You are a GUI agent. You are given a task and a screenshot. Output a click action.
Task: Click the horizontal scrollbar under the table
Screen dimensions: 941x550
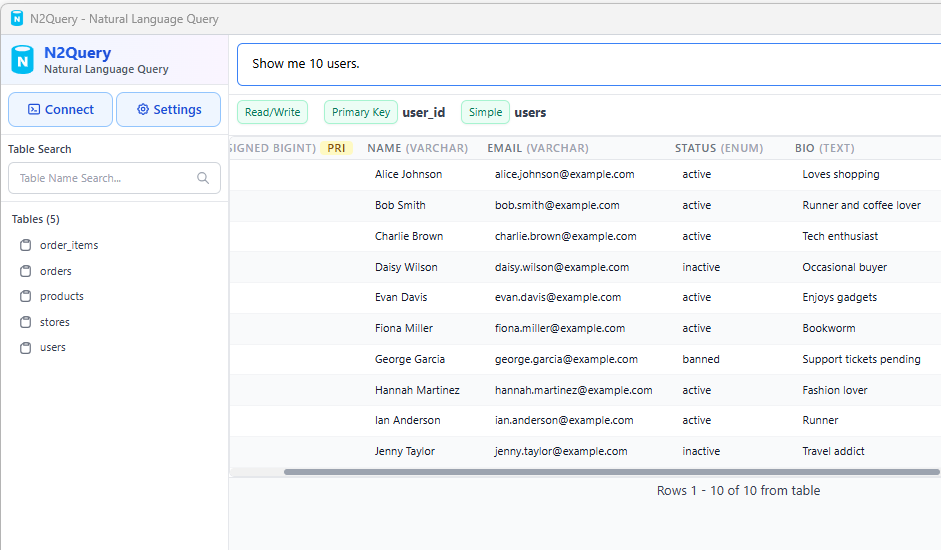[x=612, y=472]
